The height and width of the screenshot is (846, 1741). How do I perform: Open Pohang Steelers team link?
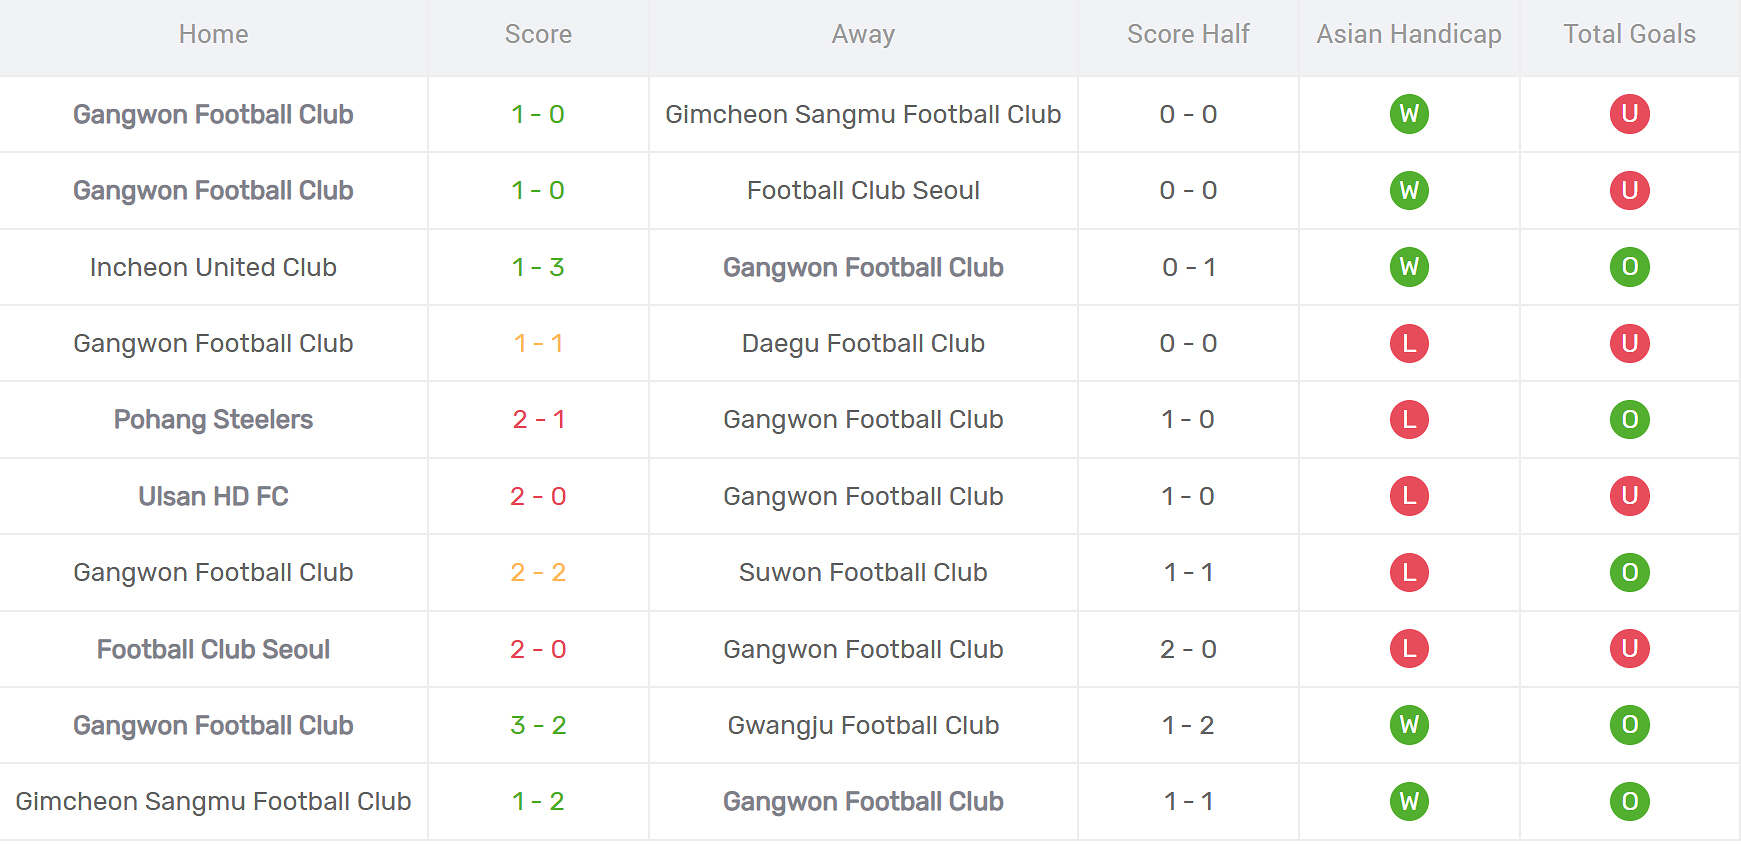[x=213, y=419]
